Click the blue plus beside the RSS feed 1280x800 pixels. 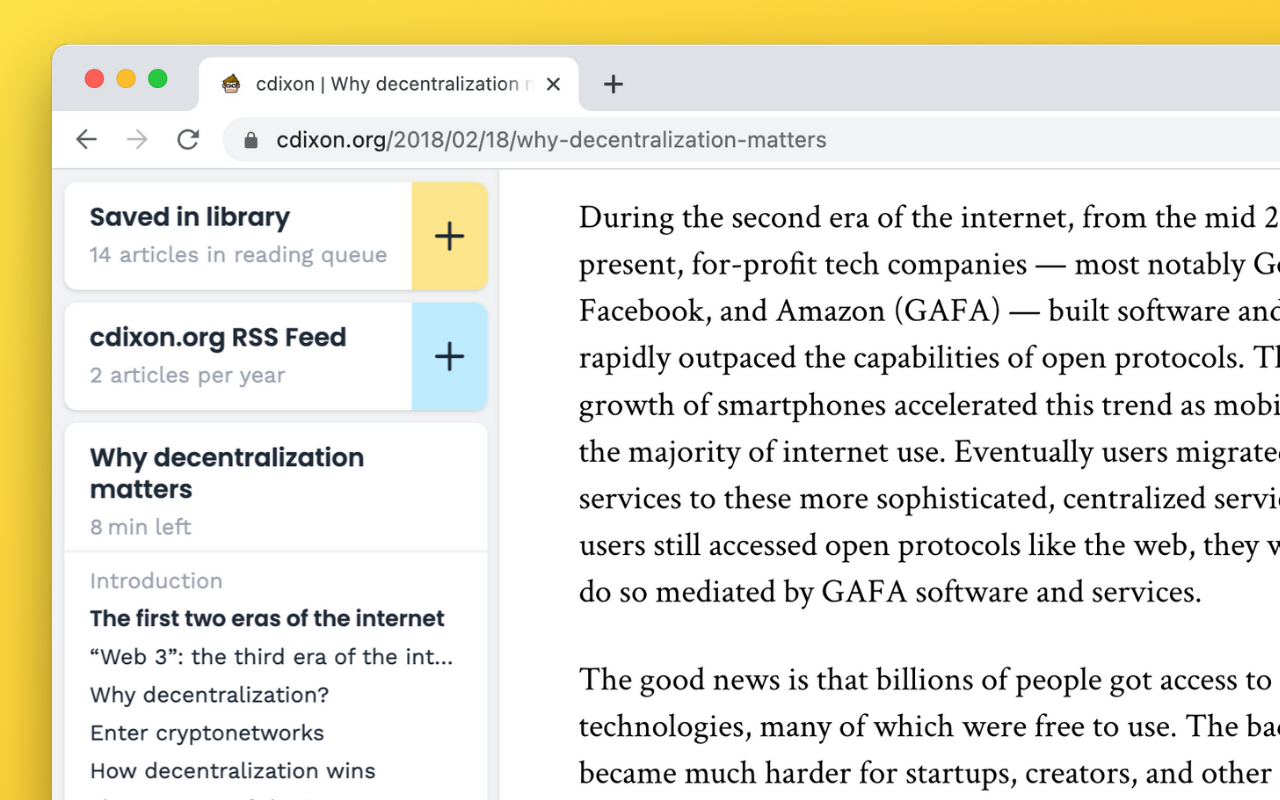coord(449,356)
